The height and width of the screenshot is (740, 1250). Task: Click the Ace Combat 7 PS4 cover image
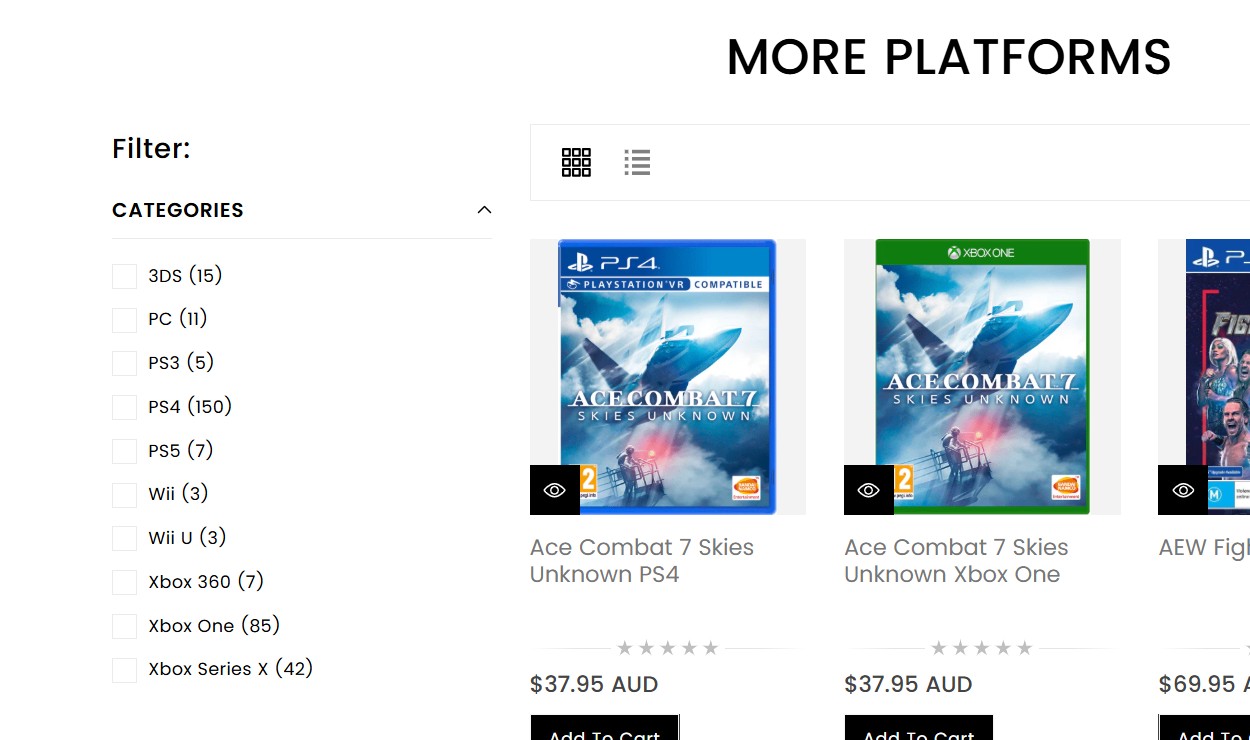(667, 377)
